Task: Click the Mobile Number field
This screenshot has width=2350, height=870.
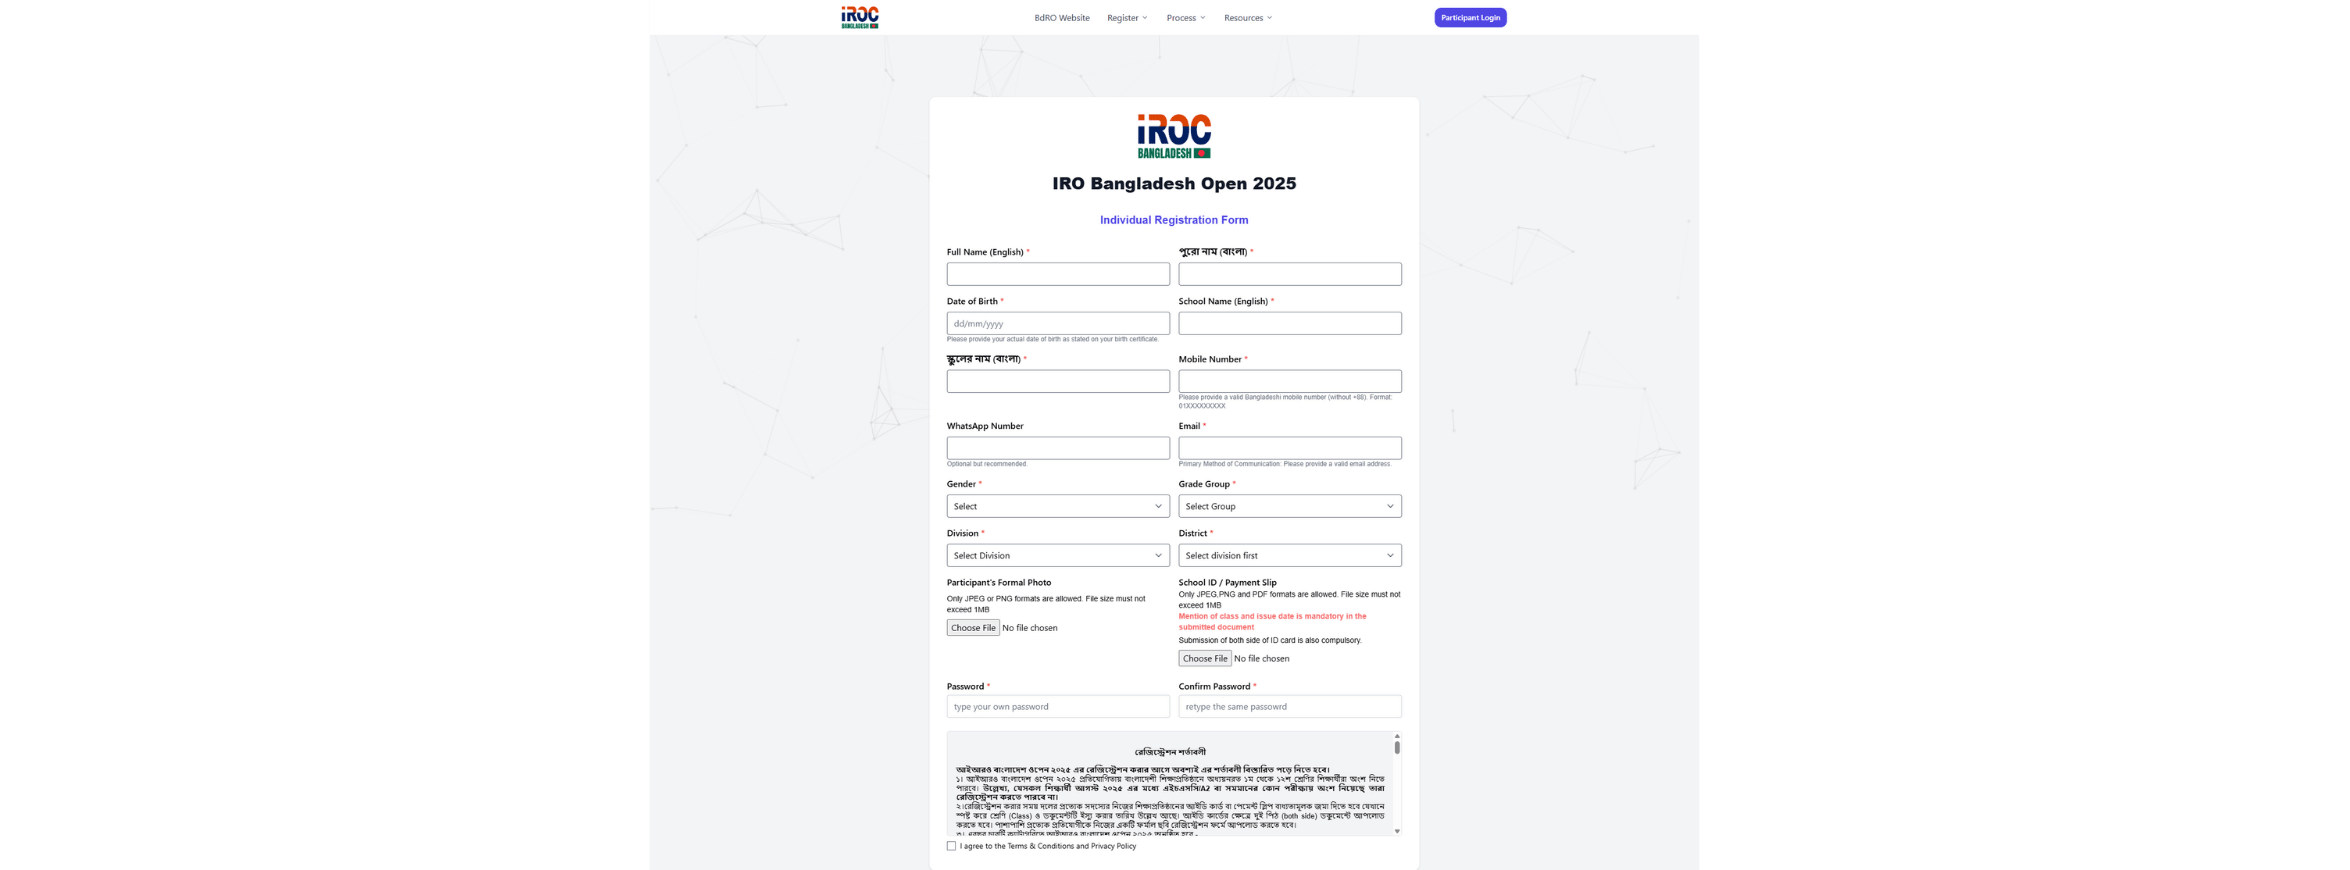Action: [x=1290, y=381]
